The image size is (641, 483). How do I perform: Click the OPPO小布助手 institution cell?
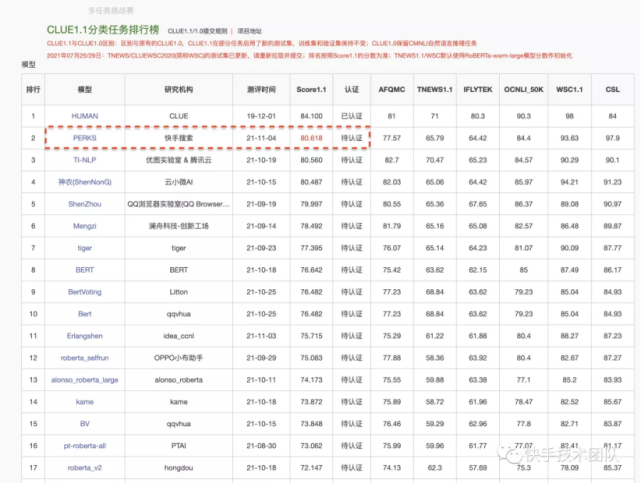[x=179, y=358]
